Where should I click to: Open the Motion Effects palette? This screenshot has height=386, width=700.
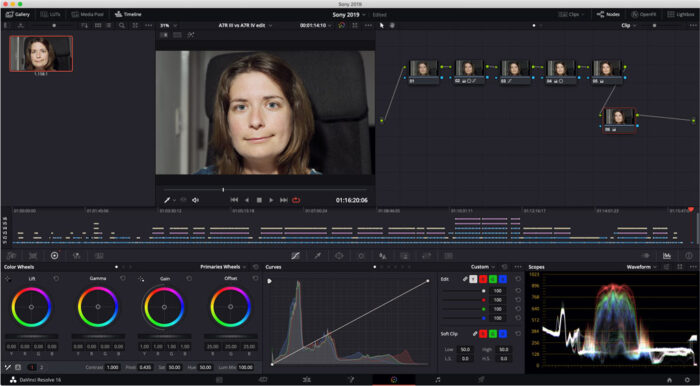click(x=99, y=256)
